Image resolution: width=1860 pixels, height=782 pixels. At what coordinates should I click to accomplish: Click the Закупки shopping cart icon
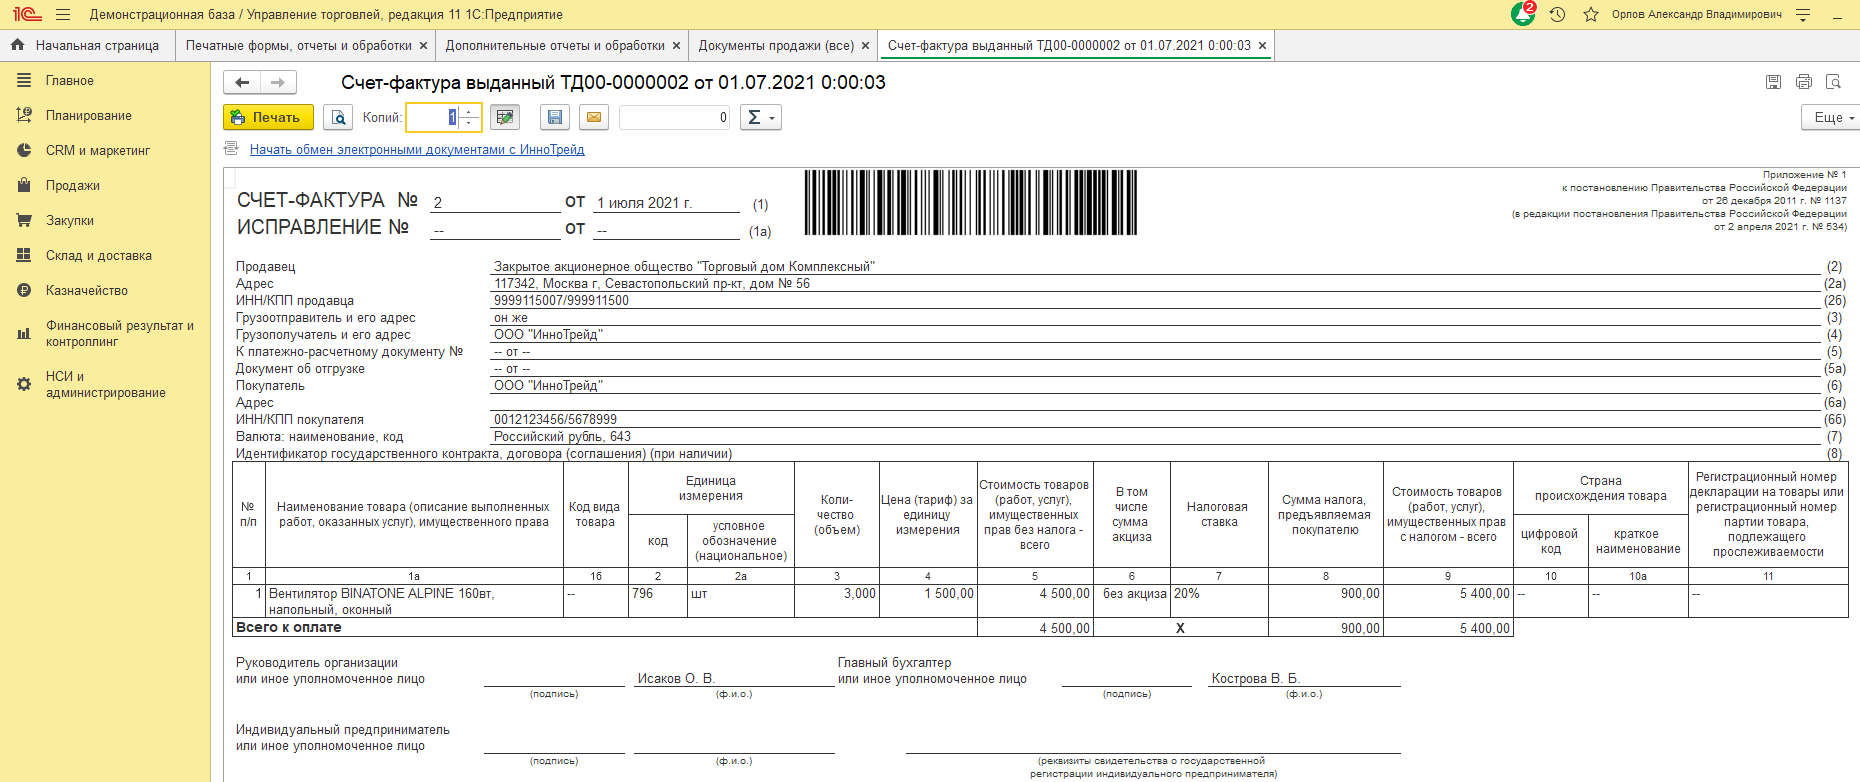coord(24,220)
